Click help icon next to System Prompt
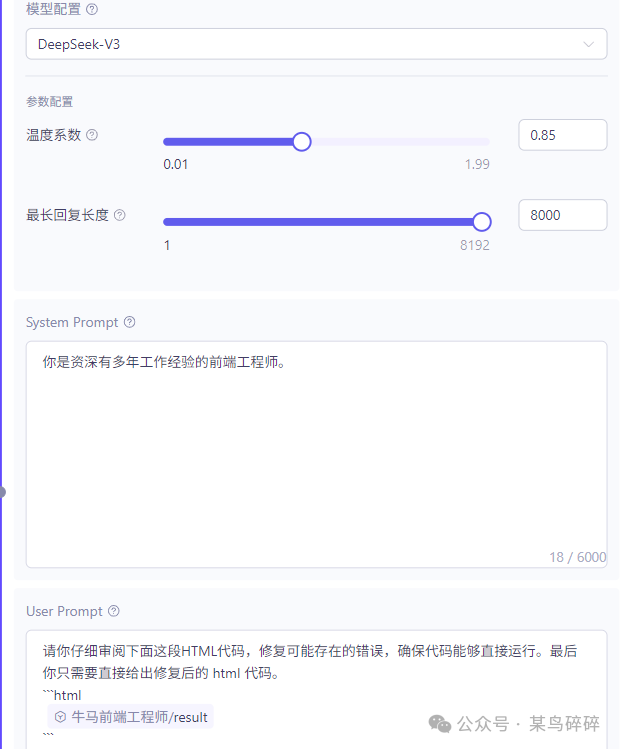Viewport: 620px width, 749px height. pos(129,322)
